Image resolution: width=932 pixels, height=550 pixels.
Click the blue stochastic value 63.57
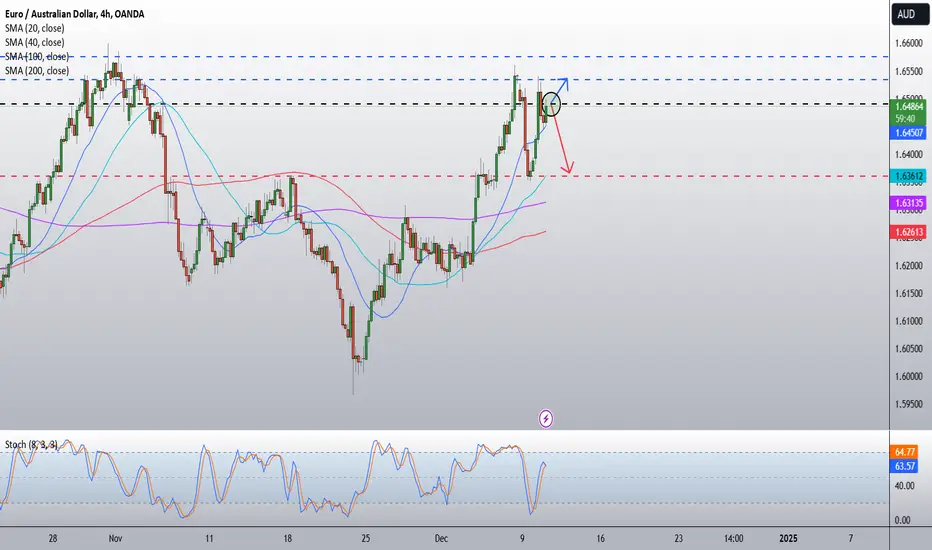(904, 466)
